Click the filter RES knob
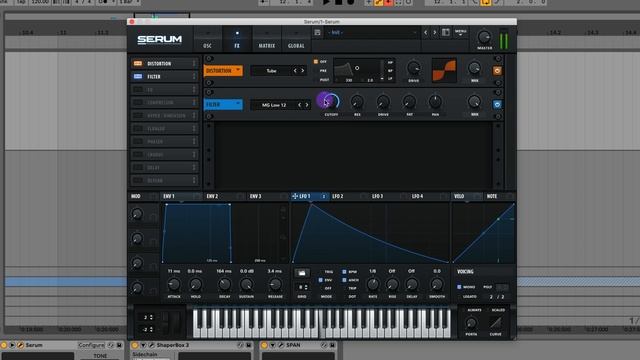 [357, 102]
